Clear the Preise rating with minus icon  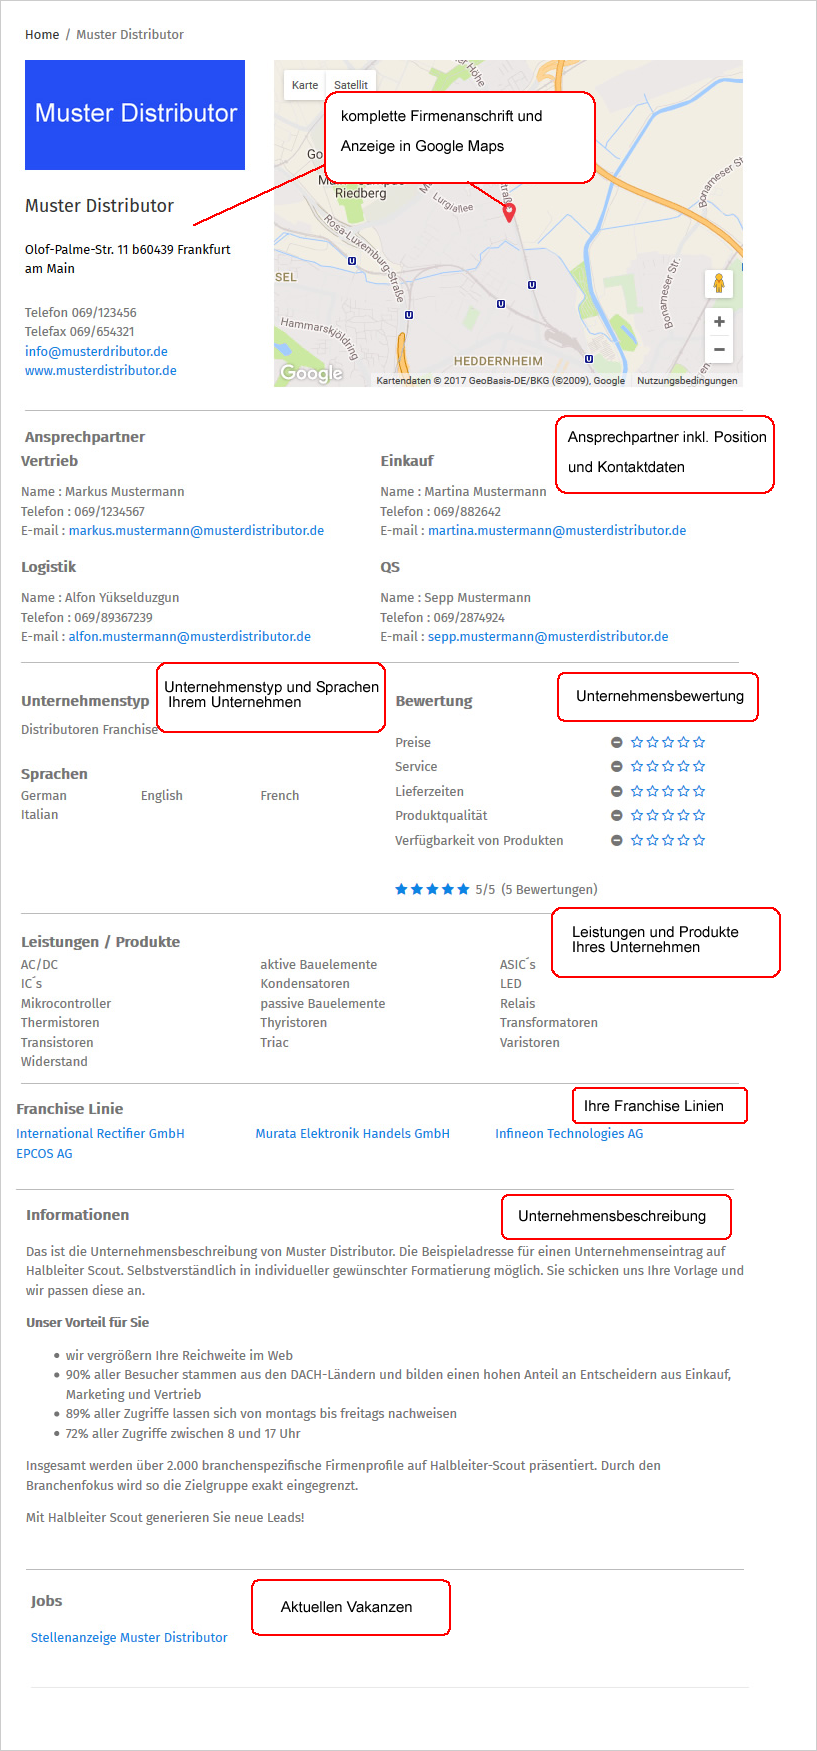pos(617,742)
